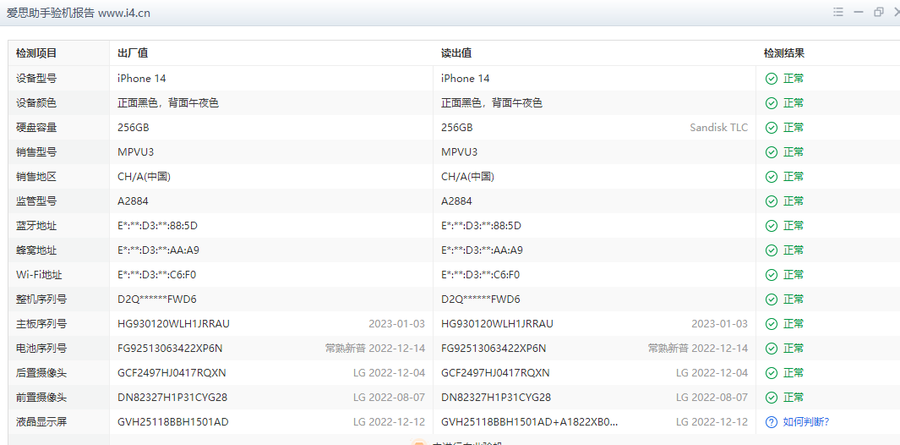
Task: Click factory value 正面黑色,背面午夜色
Action: [x=168, y=103]
